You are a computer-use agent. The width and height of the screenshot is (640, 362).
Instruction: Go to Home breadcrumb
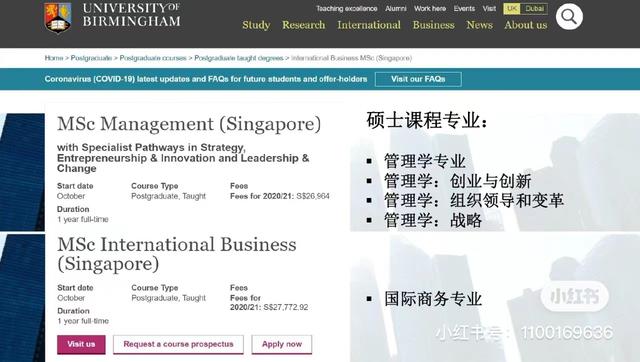[x=54, y=58]
